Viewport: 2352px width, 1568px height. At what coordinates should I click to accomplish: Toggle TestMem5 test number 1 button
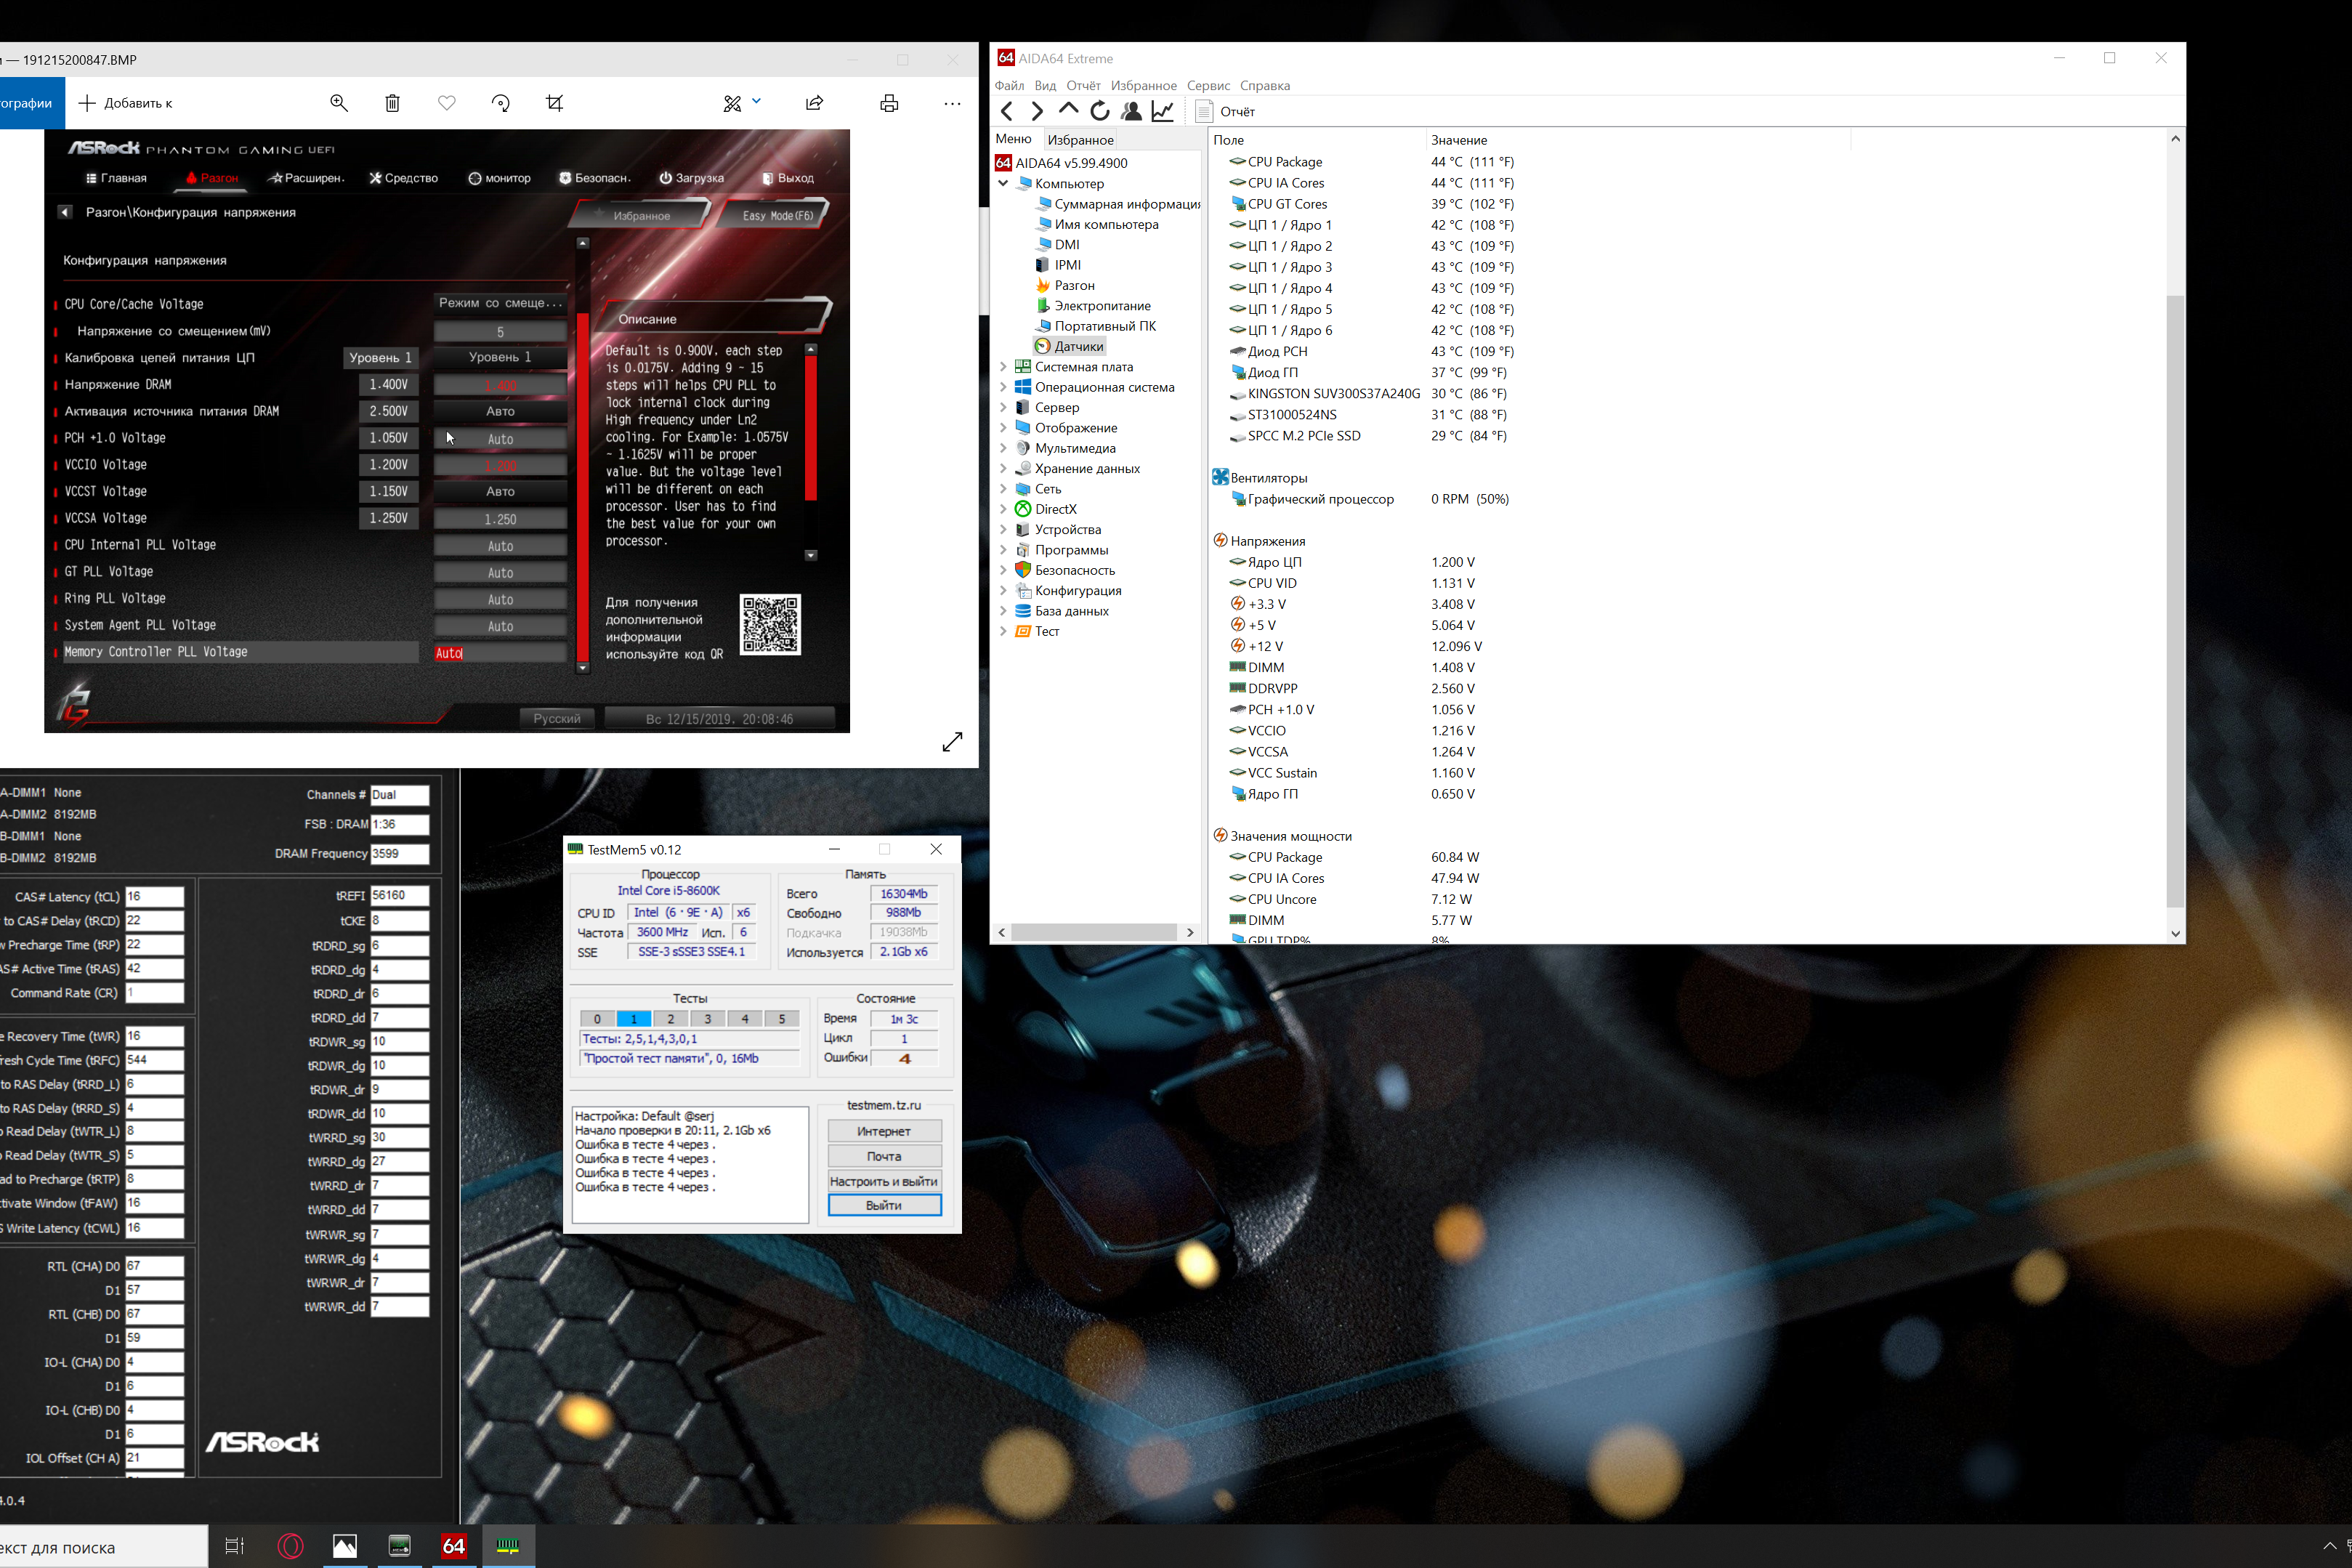point(634,1019)
